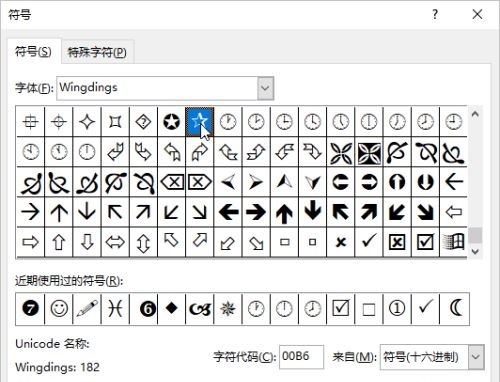Choose the boxed check mark in the grid
Screen dimensions: 500x382
[426, 242]
